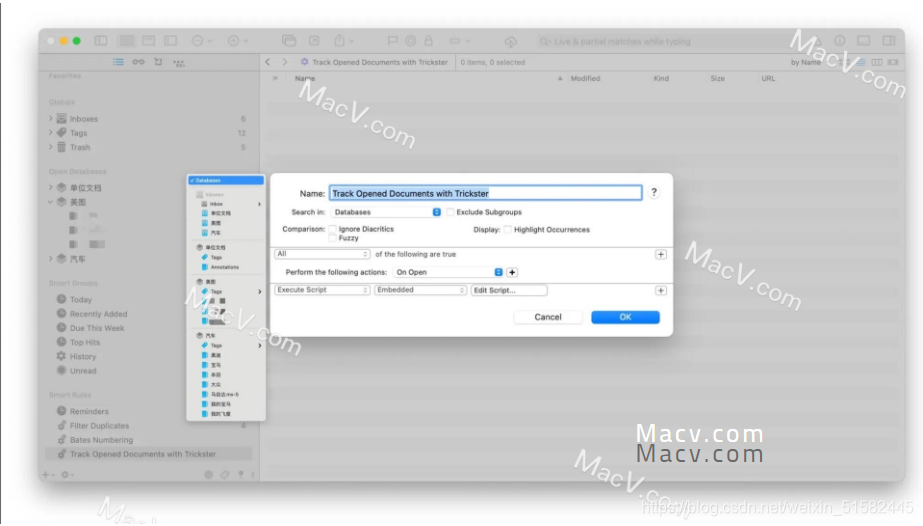The width and height of the screenshot is (923, 526).
Task: Open the Search in Databases dropdown
Action: tap(386, 212)
